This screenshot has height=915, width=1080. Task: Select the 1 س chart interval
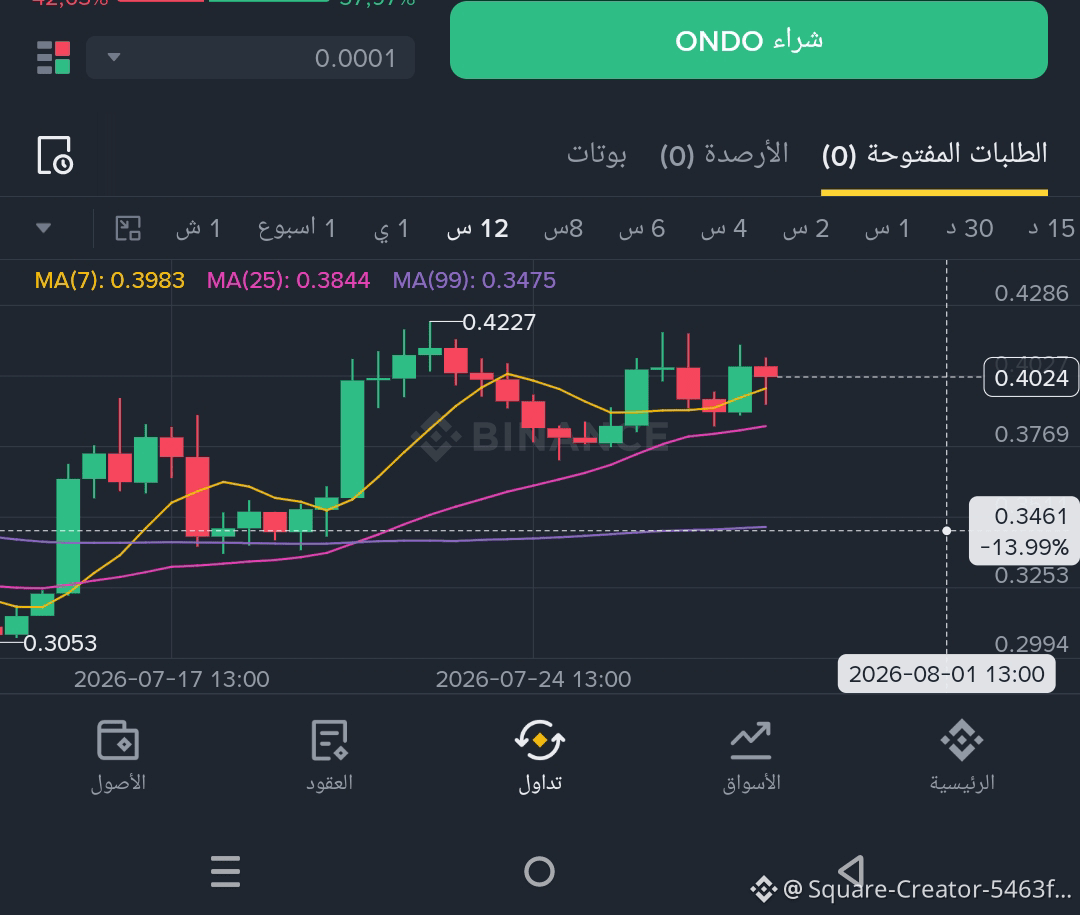pos(888,228)
